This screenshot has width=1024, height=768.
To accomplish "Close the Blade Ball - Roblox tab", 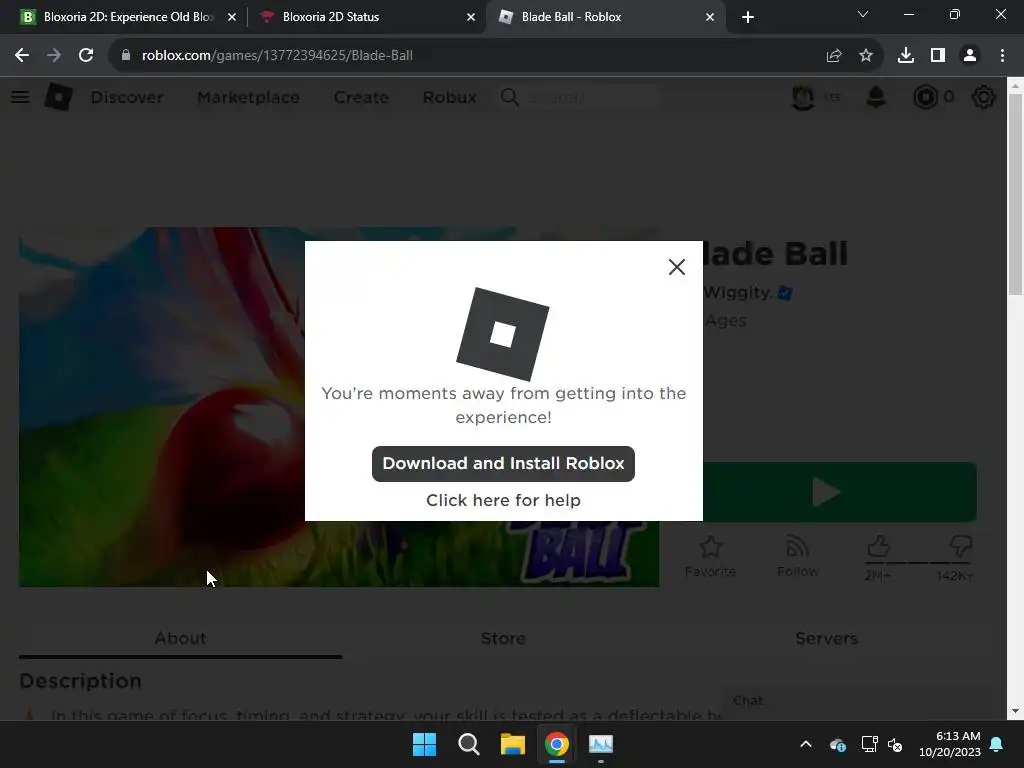I will pos(710,17).
